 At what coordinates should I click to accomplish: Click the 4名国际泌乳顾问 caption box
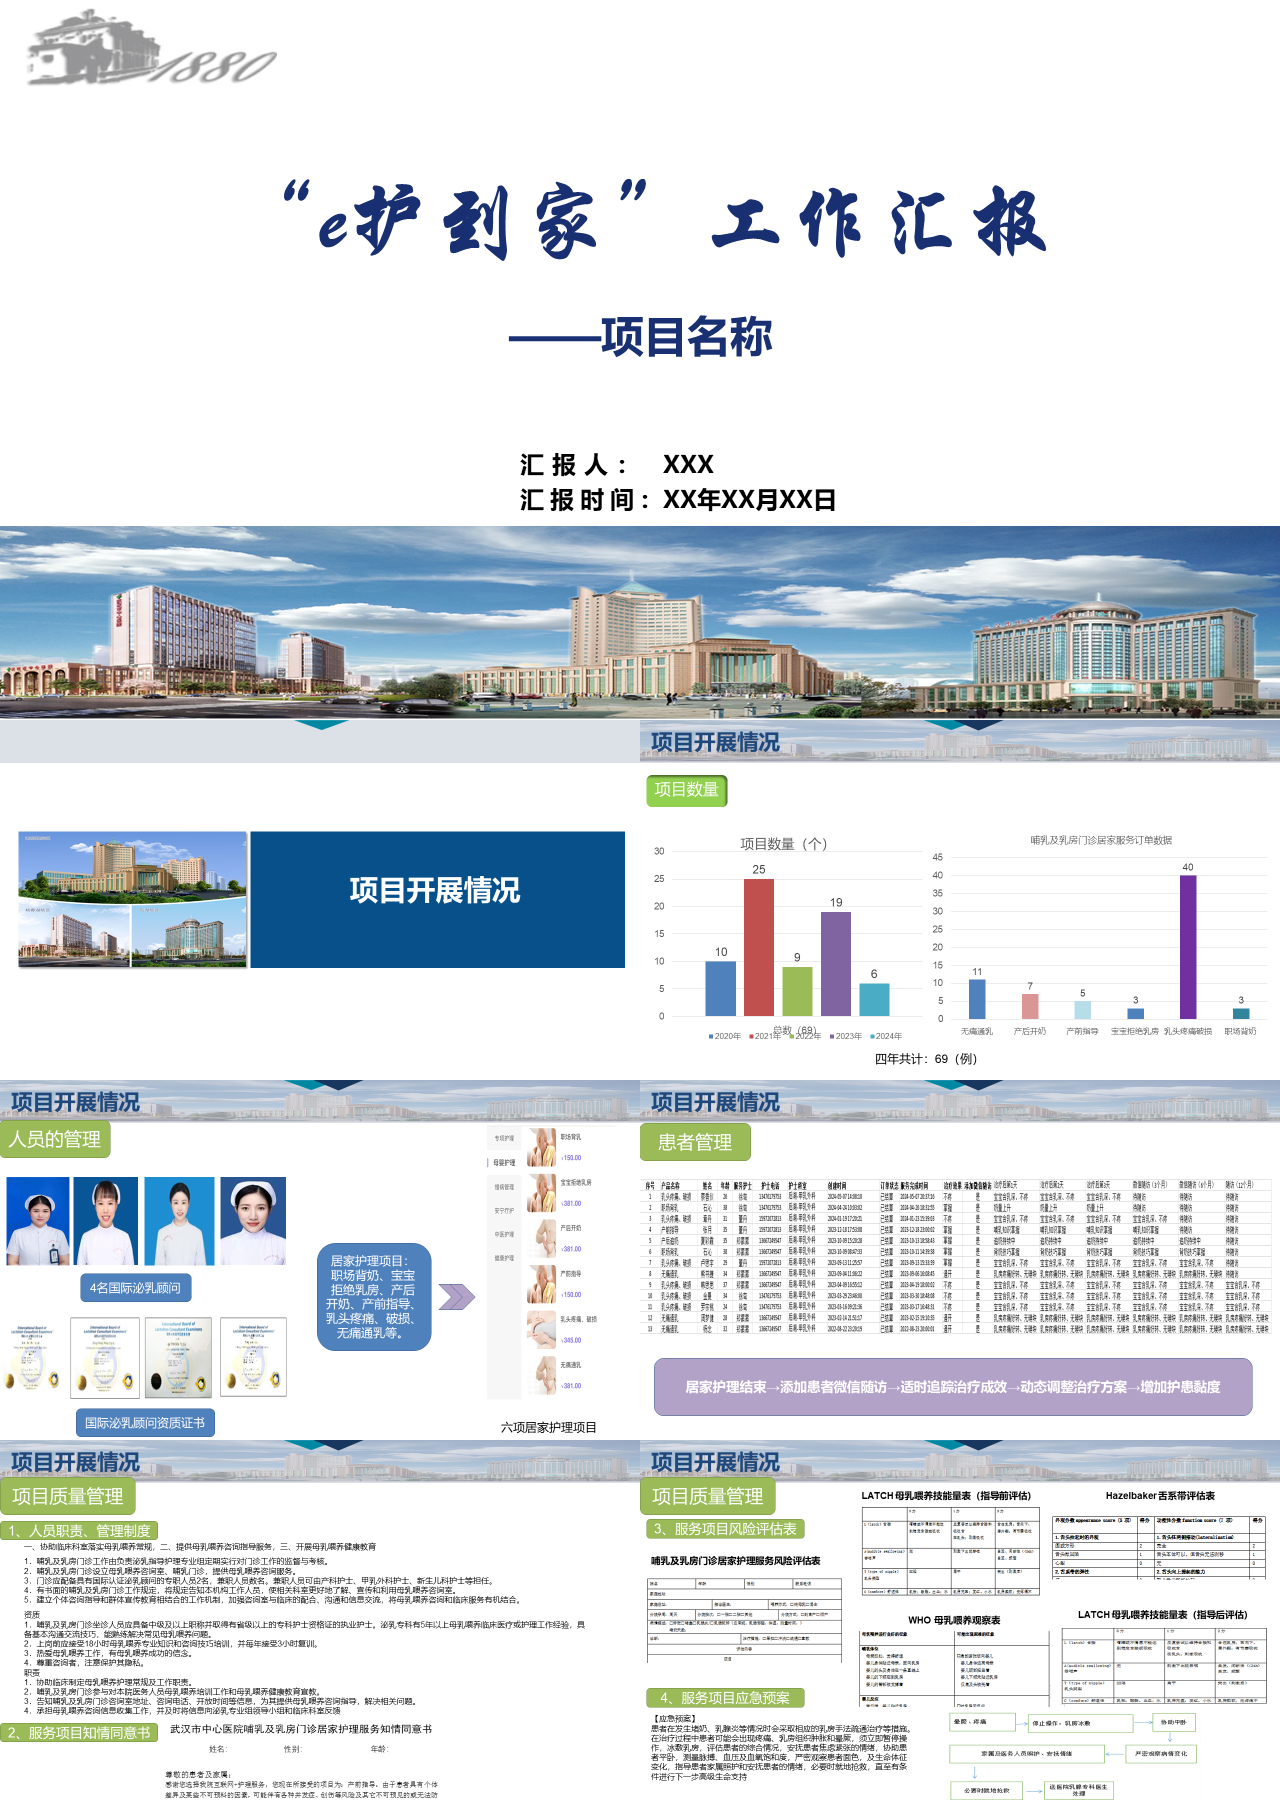[135, 1288]
